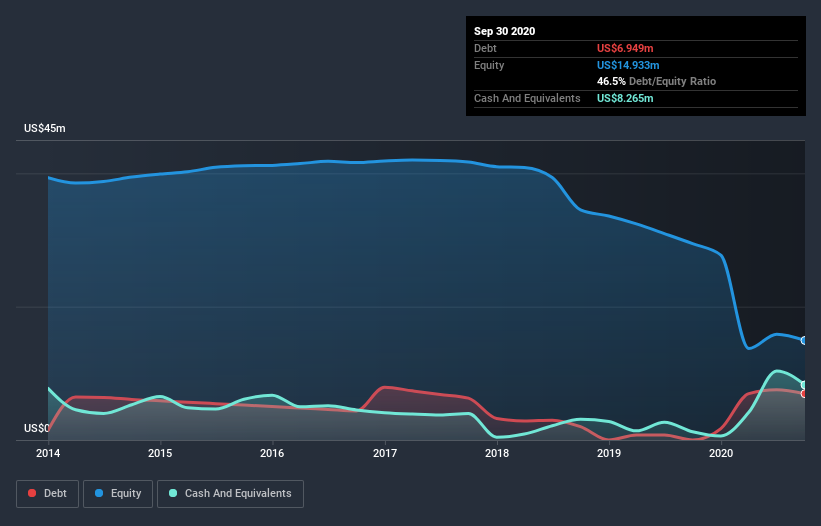Select the 2015 x-axis label
The height and width of the screenshot is (526, 821).
(160, 453)
